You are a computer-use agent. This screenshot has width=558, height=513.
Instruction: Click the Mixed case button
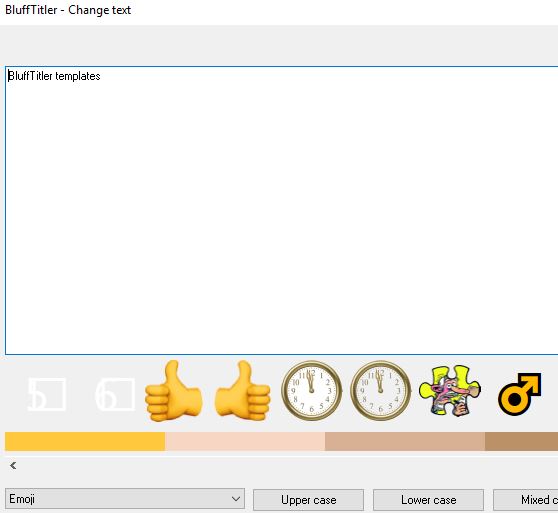526,500
